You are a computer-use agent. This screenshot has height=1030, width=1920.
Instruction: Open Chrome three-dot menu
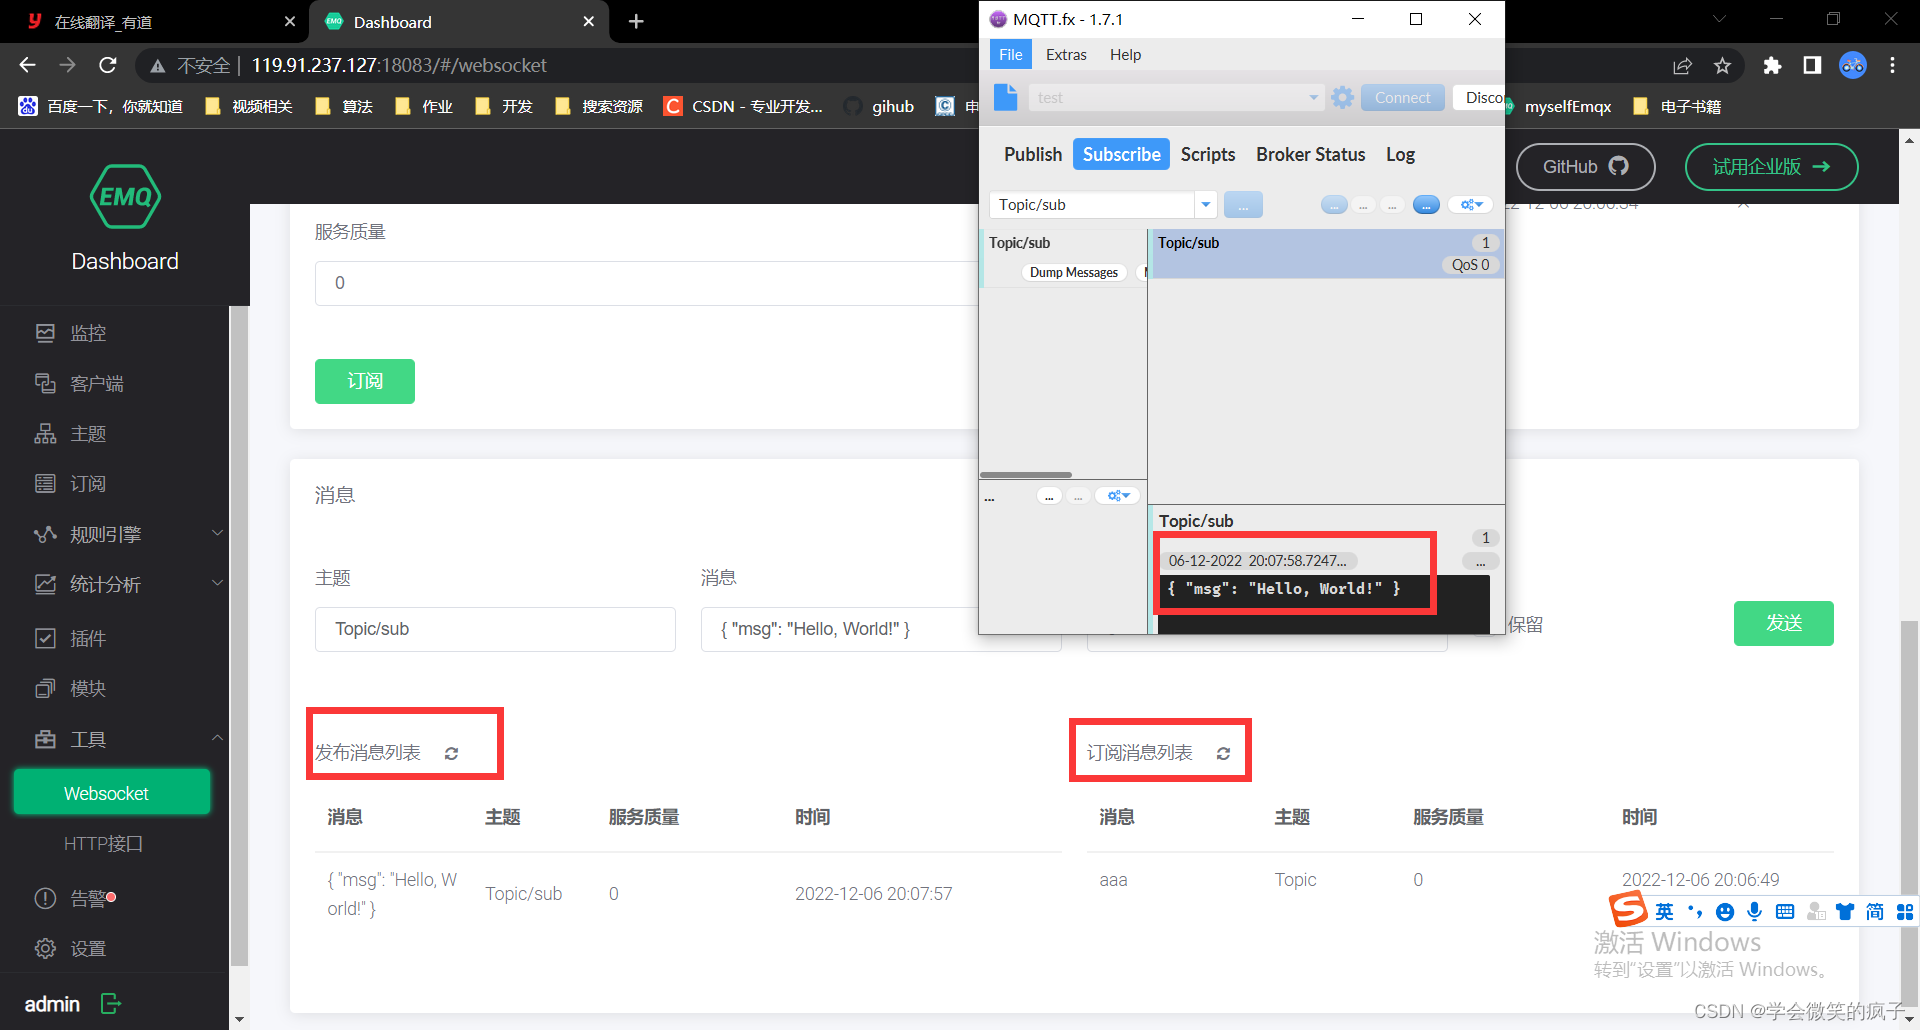click(1892, 66)
